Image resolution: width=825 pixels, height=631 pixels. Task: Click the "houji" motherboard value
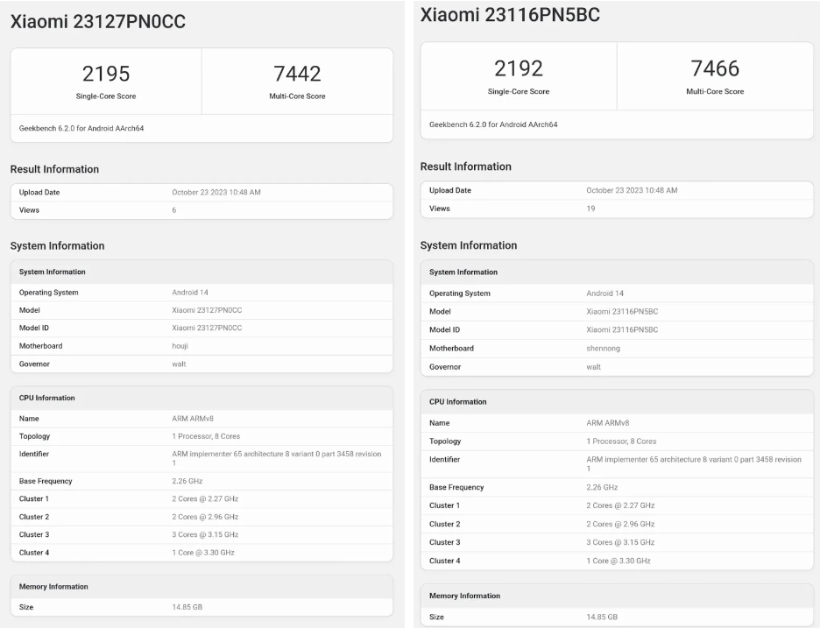(x=180, y=346)
